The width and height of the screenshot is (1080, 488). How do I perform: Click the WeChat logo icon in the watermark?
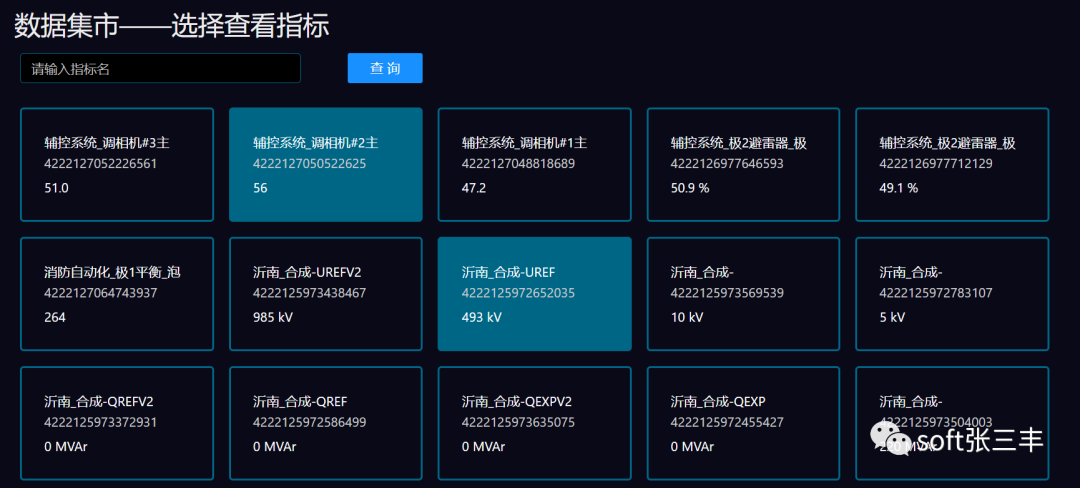point(891,438)
